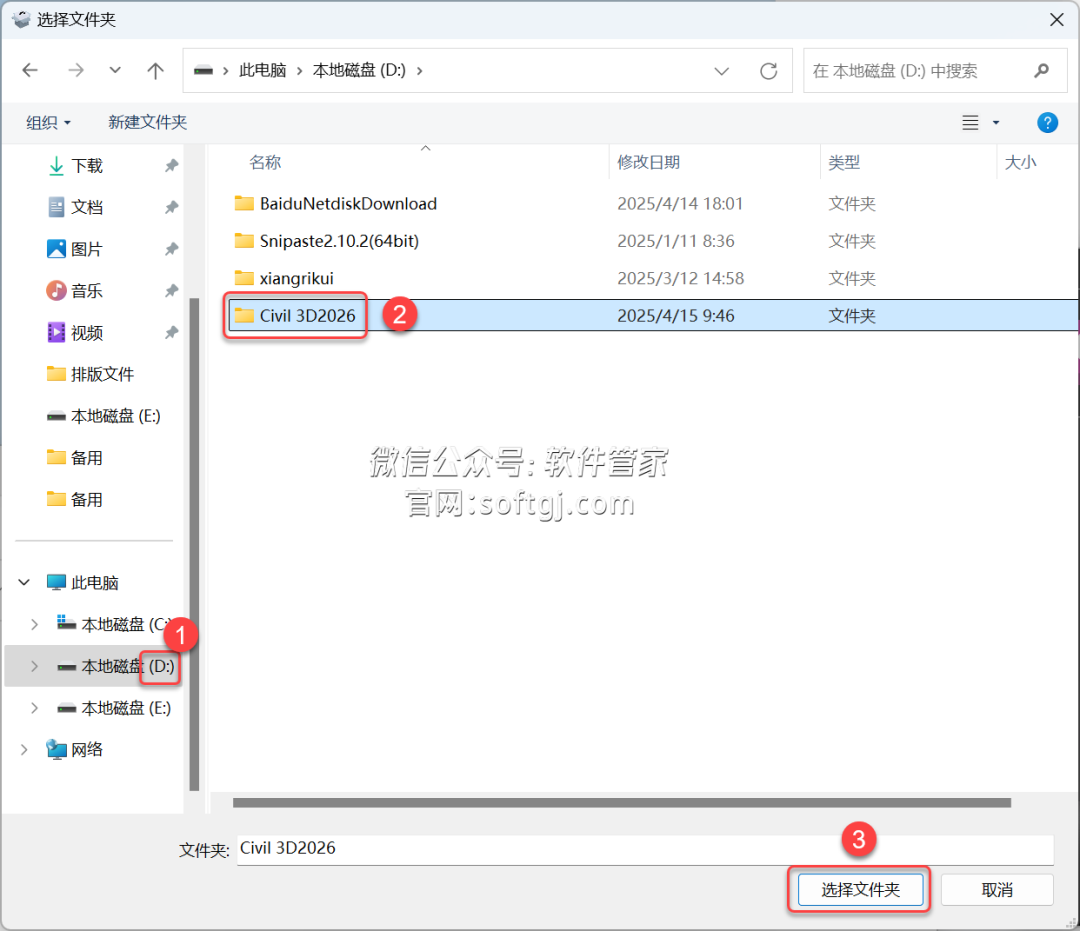Sort by 大小 column header

(x=1020, y=163)
